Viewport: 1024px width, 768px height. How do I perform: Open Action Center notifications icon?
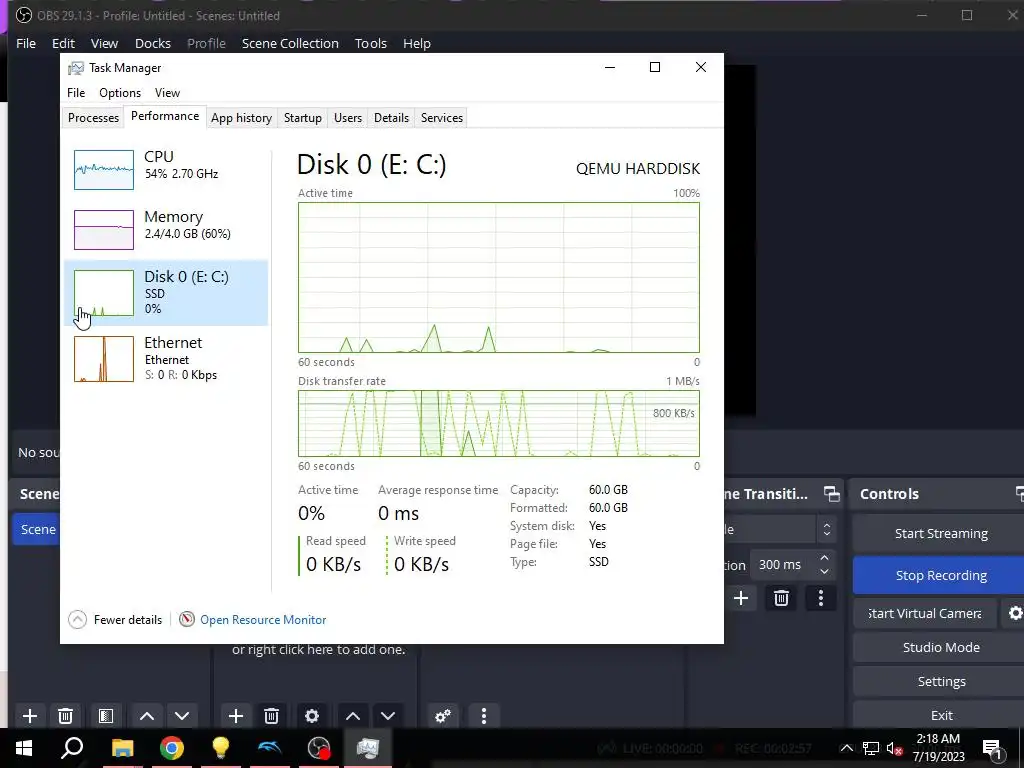point(993,748)
